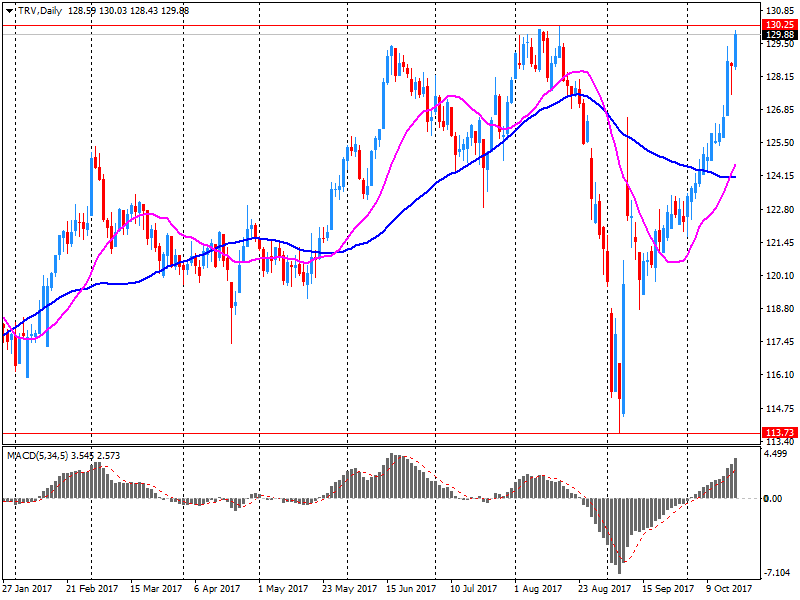
Task: Click the 114.75 price scale value
Action: 780,408
